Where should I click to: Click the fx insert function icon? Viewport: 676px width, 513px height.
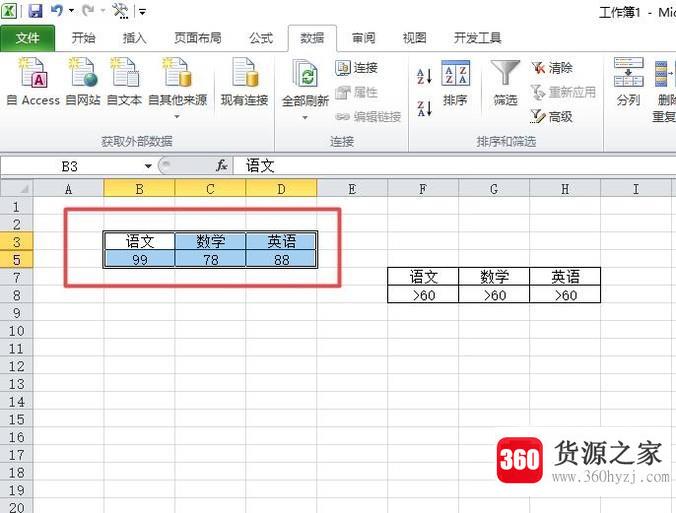[222, 166]
